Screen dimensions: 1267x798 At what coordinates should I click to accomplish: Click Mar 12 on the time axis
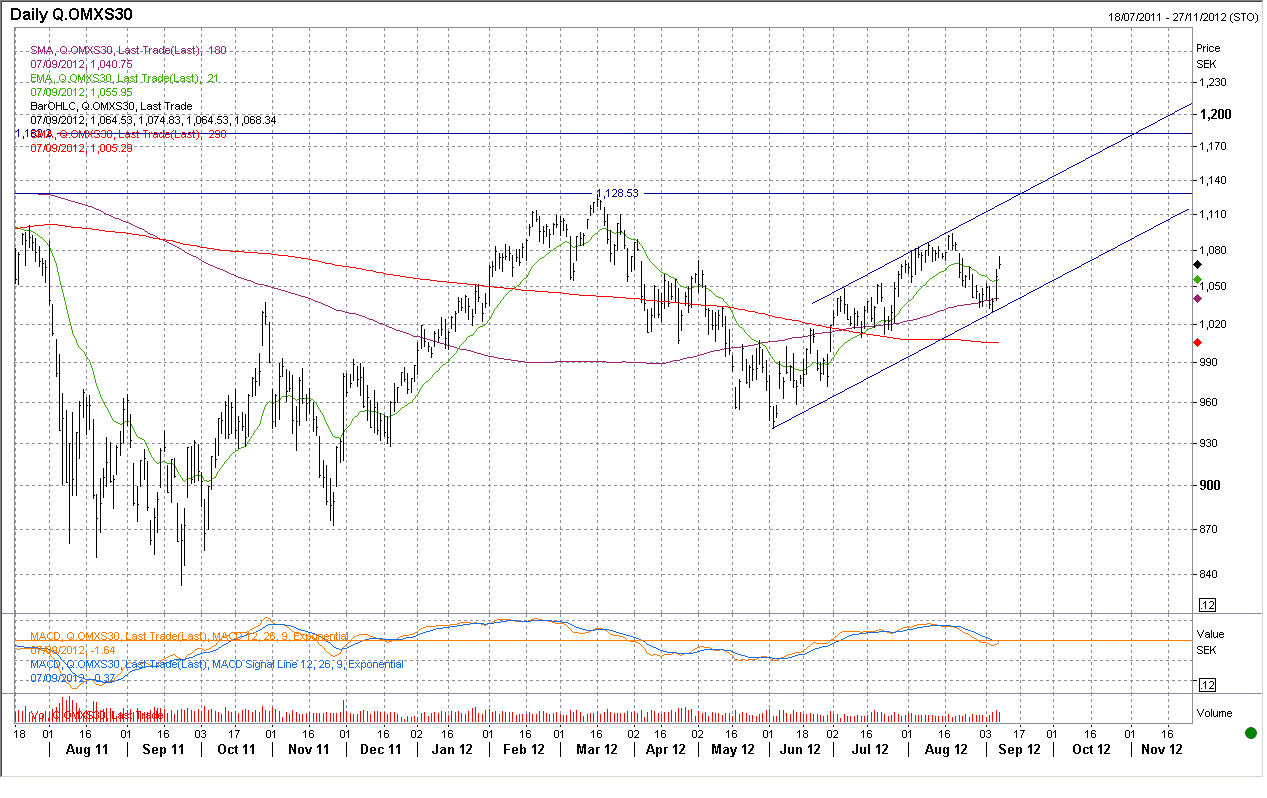593,749
